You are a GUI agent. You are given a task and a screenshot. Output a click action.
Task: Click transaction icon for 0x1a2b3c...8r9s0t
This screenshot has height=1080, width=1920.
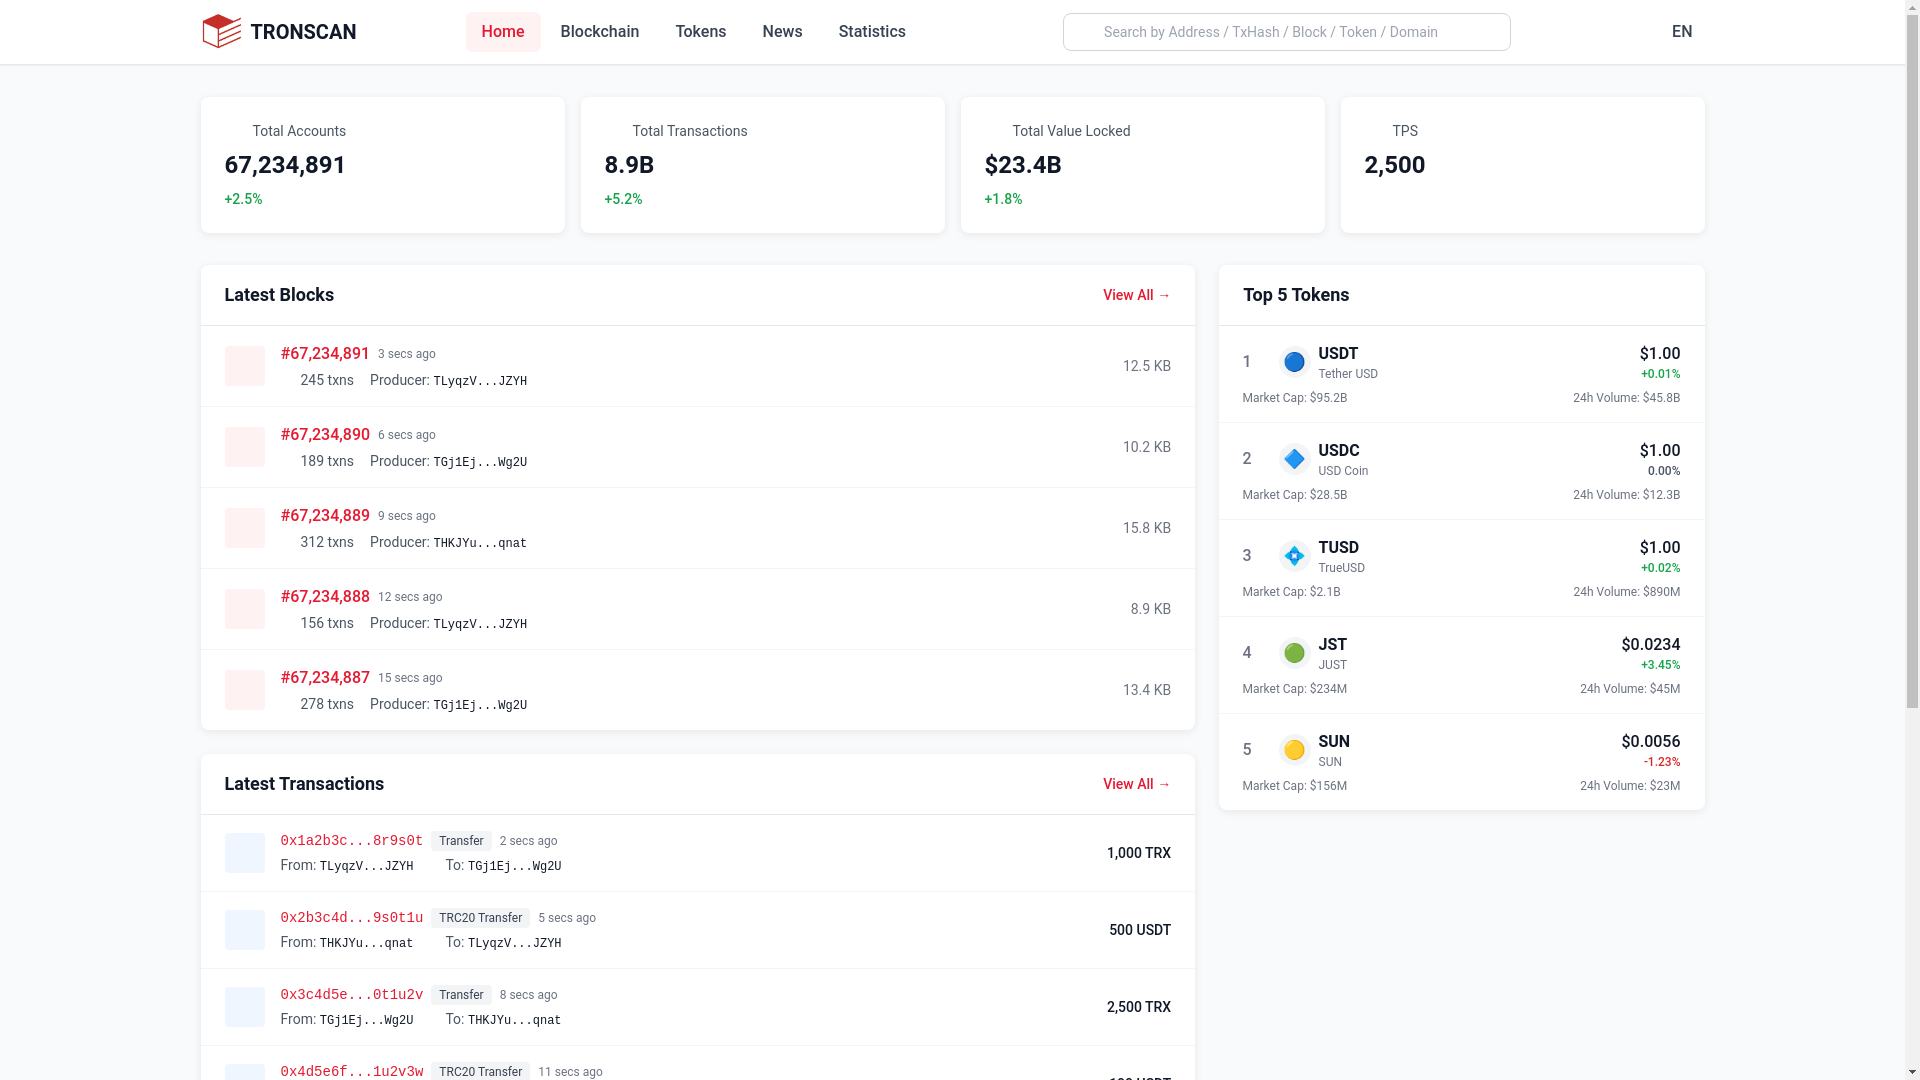coord(244,853)
